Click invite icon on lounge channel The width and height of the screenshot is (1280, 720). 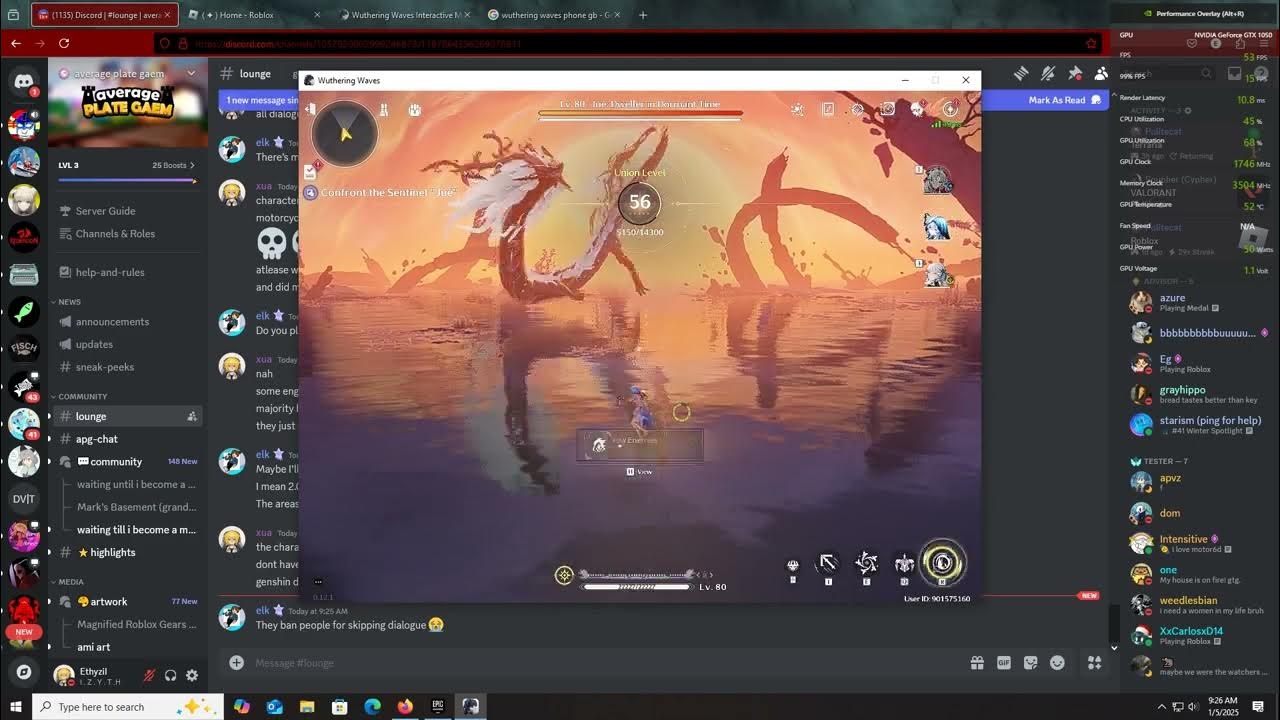pos(191,416)
